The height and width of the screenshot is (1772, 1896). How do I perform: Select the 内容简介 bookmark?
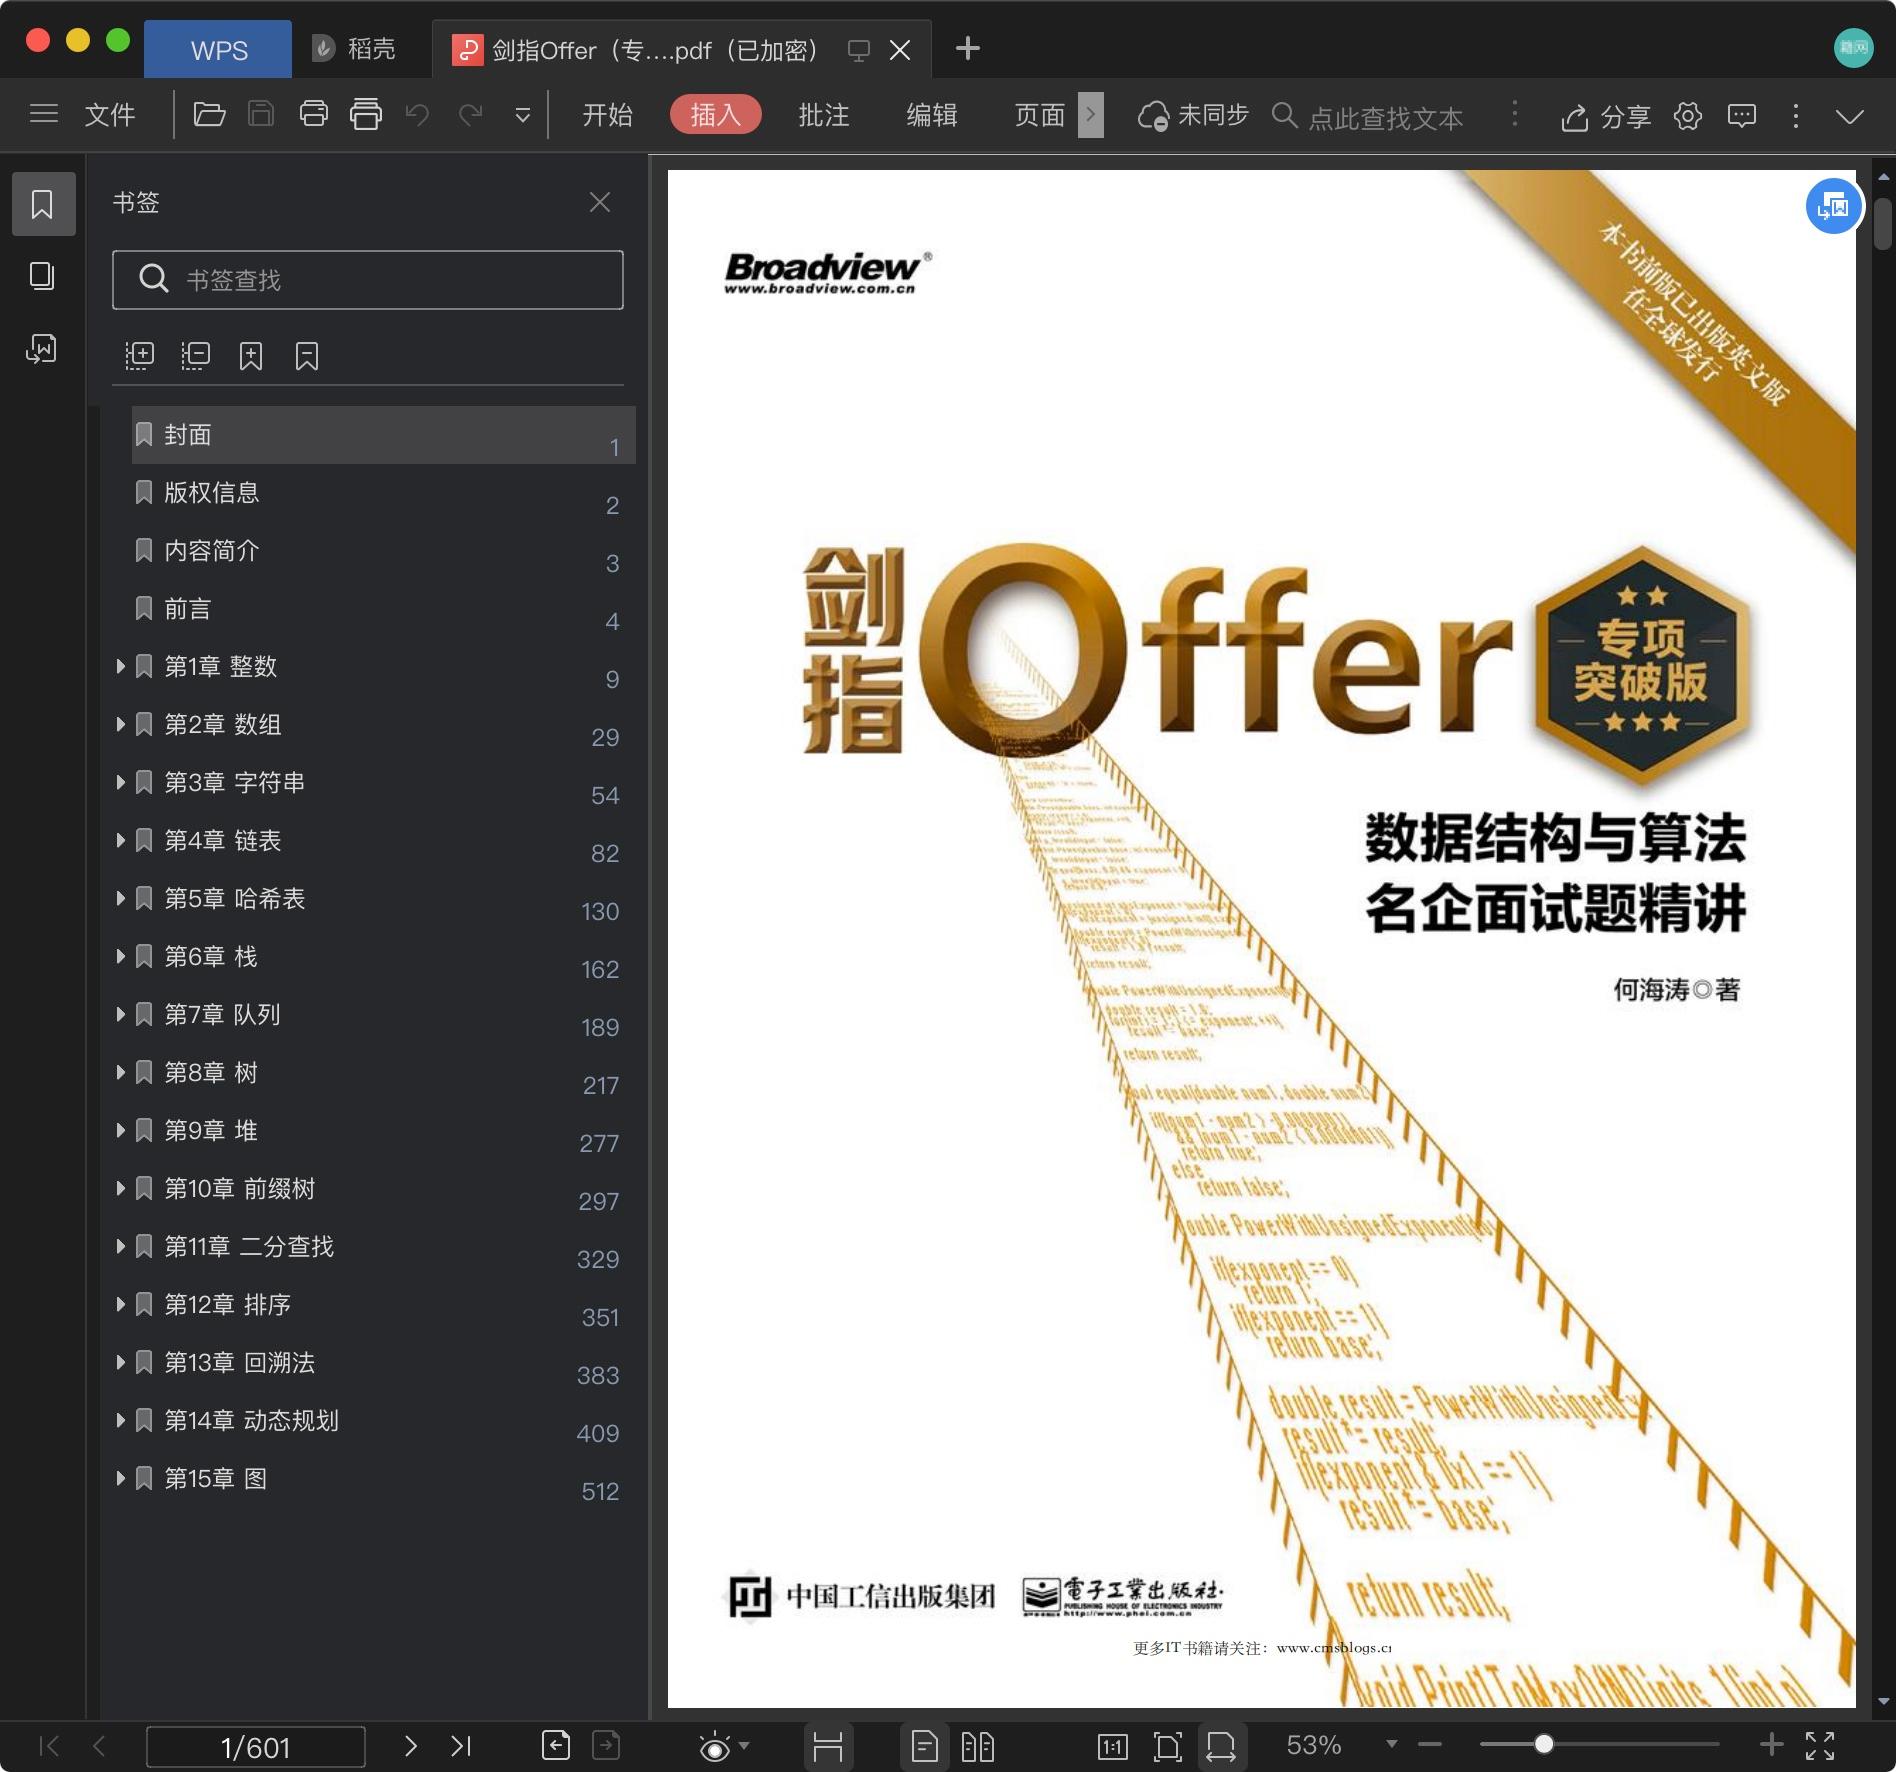click(384, 551)
